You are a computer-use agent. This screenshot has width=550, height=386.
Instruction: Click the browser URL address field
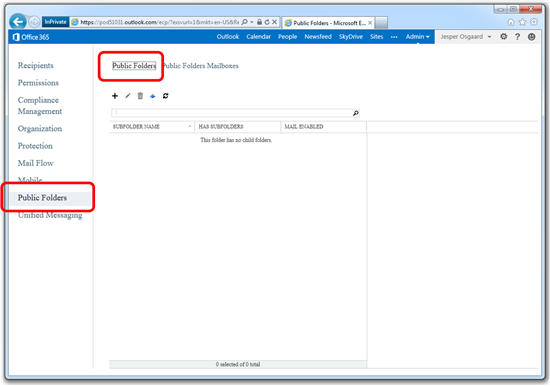[160, 22]
